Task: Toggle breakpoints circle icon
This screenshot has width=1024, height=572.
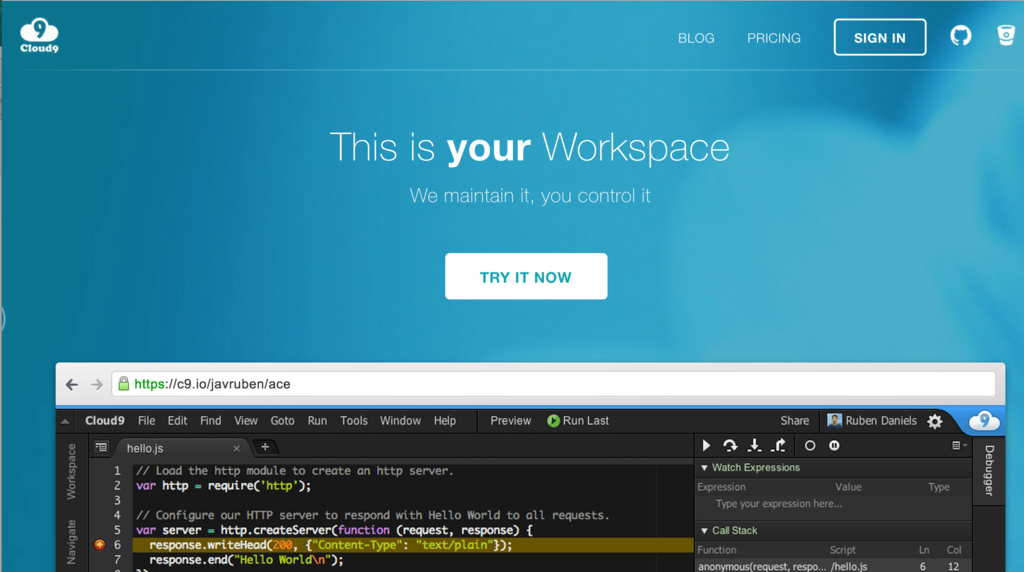Action: 810,446
